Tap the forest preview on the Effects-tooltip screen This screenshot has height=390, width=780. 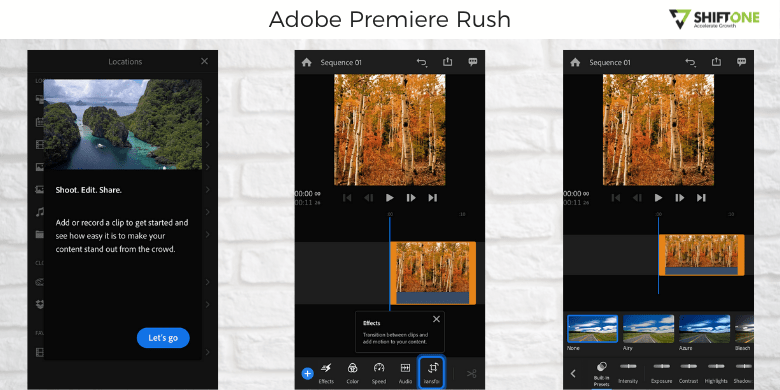390,130
